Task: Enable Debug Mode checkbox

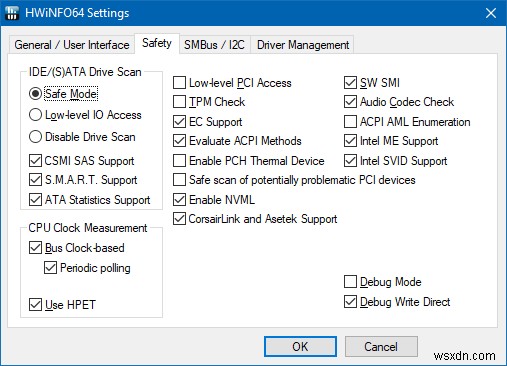Action: (350, 282)
